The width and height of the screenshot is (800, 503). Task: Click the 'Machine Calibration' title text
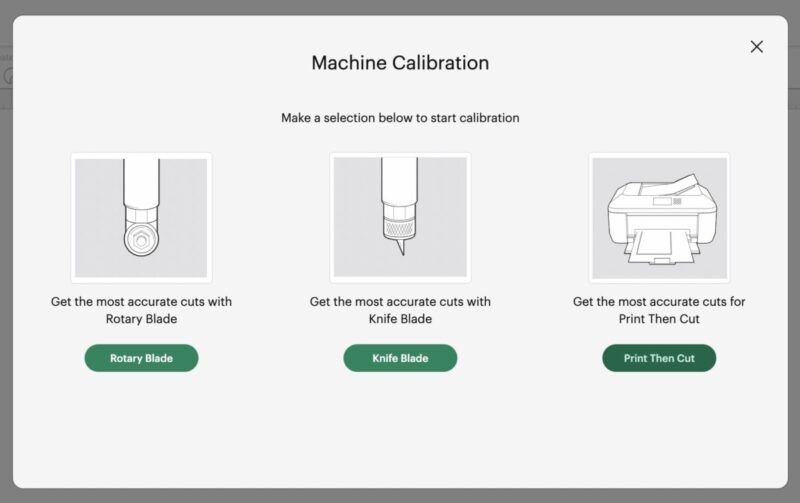(400, 63)
